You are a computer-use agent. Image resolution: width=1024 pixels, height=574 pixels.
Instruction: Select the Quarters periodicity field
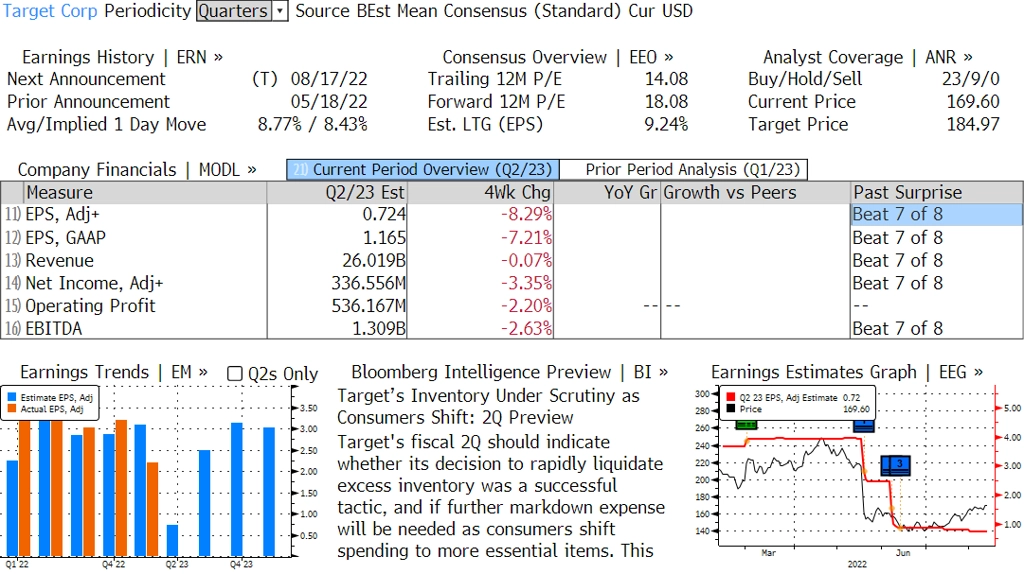click(234, 11)
